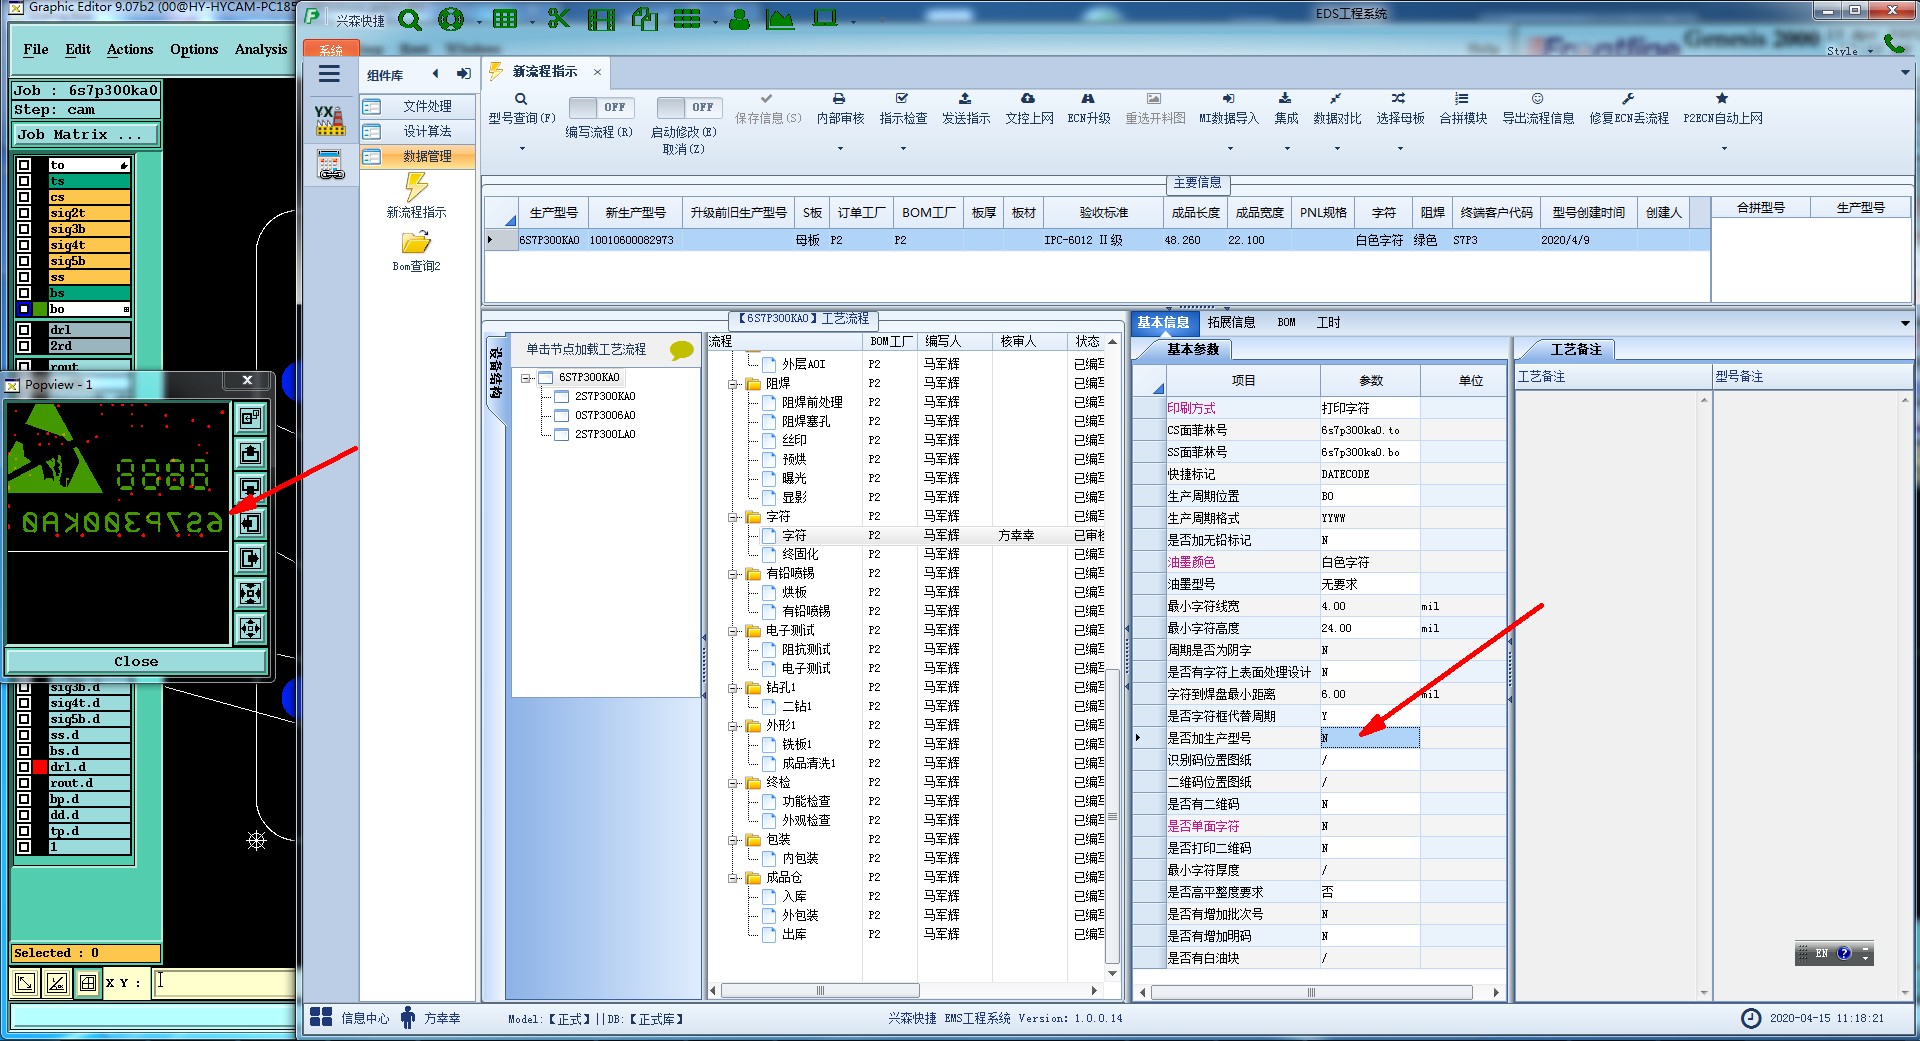Click the right-arrow pan icon in Popview
This screenshot has width=1920, height=1041.
250,558
